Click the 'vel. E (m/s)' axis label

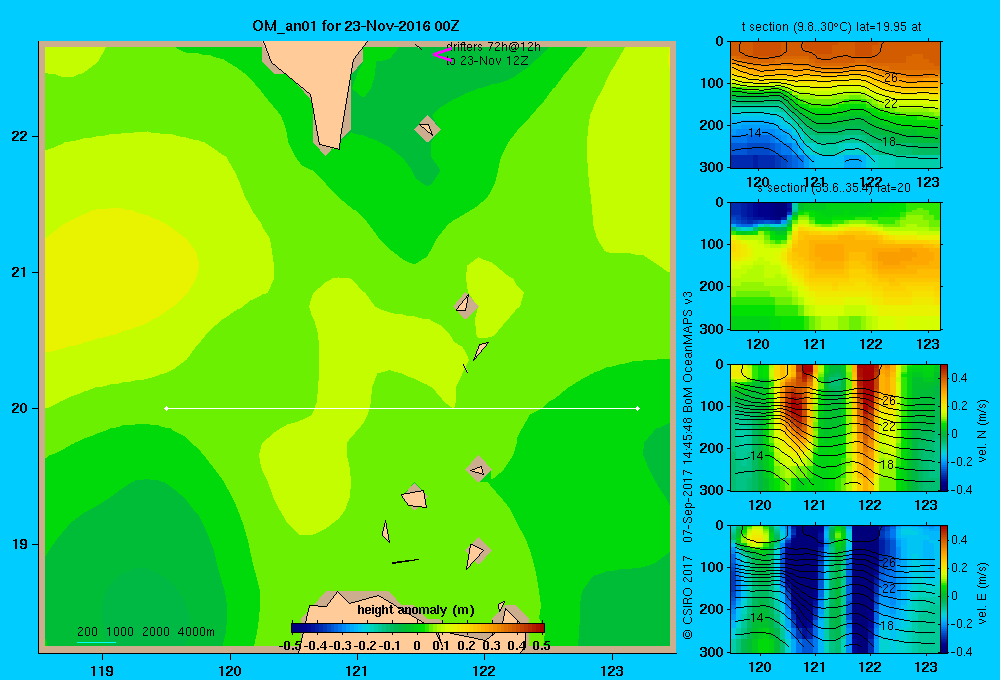(982, 593)
